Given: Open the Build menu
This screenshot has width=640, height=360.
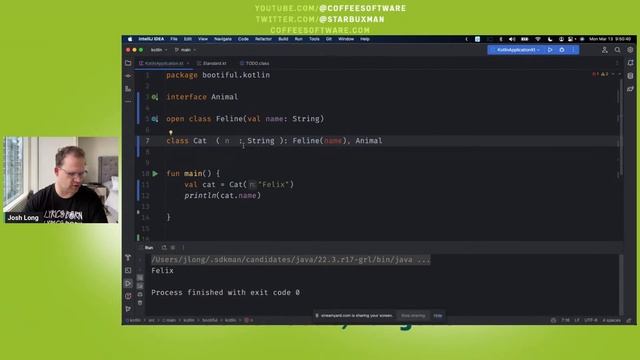Looking at the screenshot, I should tap(283, 39).
